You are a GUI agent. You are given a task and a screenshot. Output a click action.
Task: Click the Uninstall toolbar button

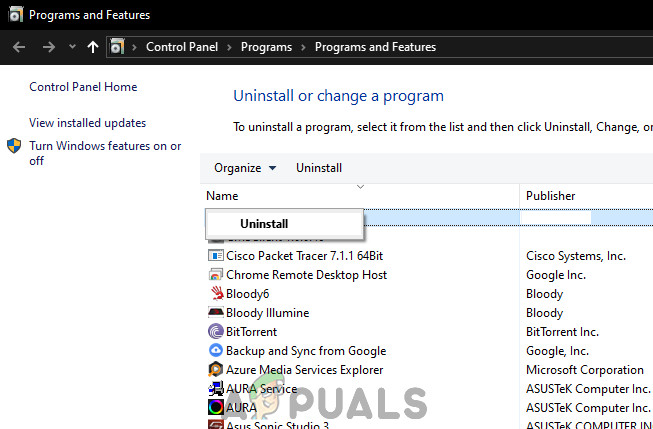[319, 168]
